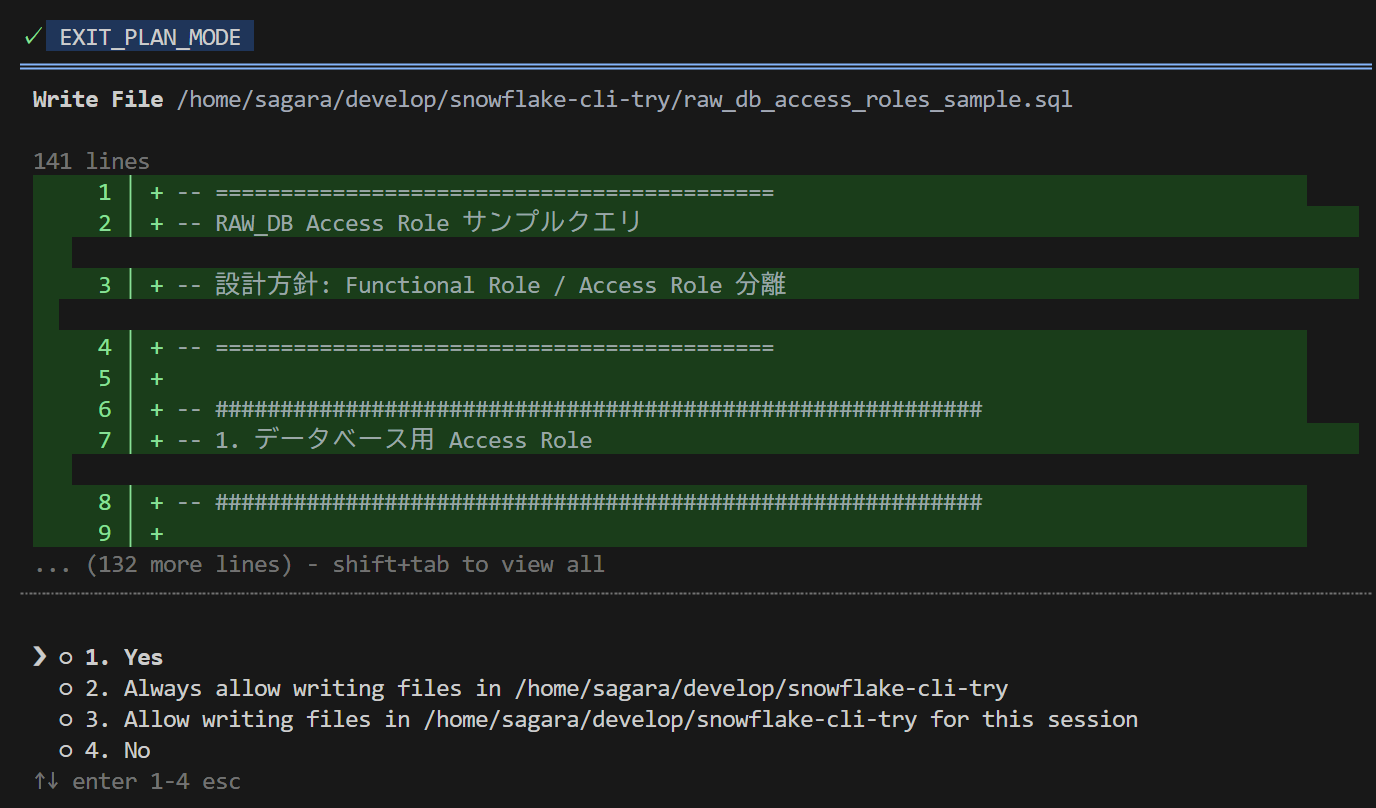
Task: Click the plus marker on diff line 9
Action: (157, 533)
